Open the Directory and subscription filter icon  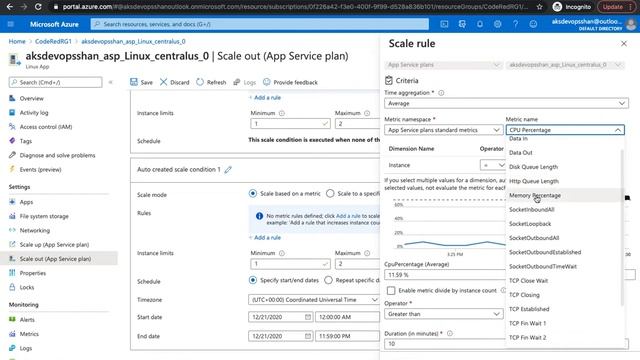coord(462,24)
